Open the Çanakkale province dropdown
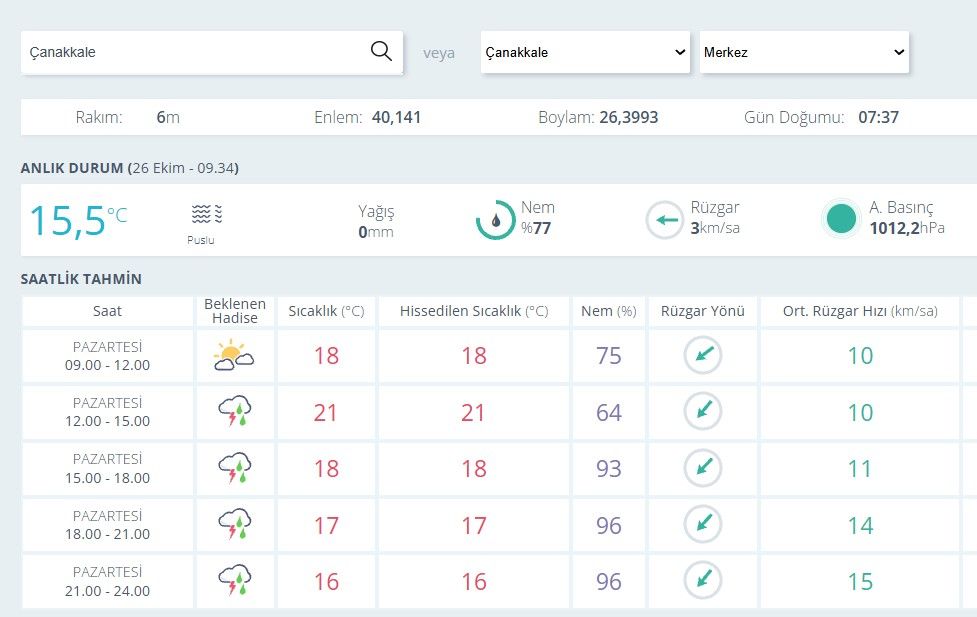 (x=585, y=52)
